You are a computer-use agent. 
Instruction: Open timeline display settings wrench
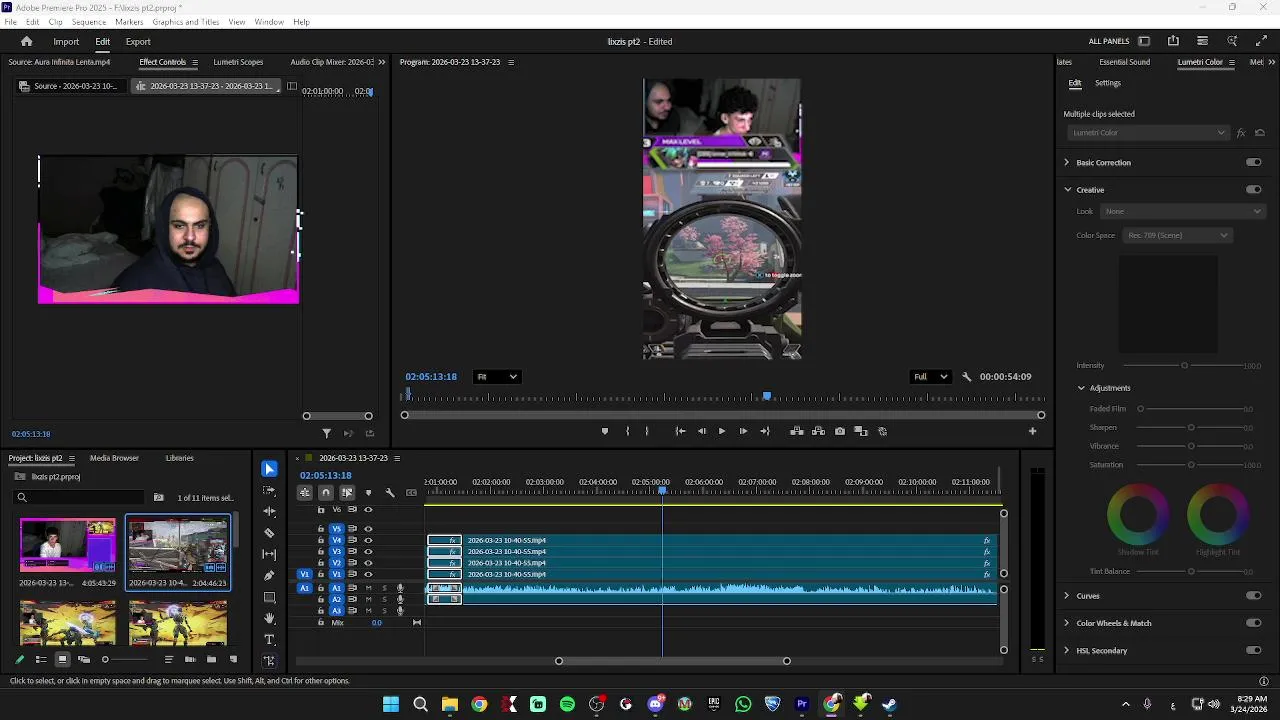coord(390,492)
